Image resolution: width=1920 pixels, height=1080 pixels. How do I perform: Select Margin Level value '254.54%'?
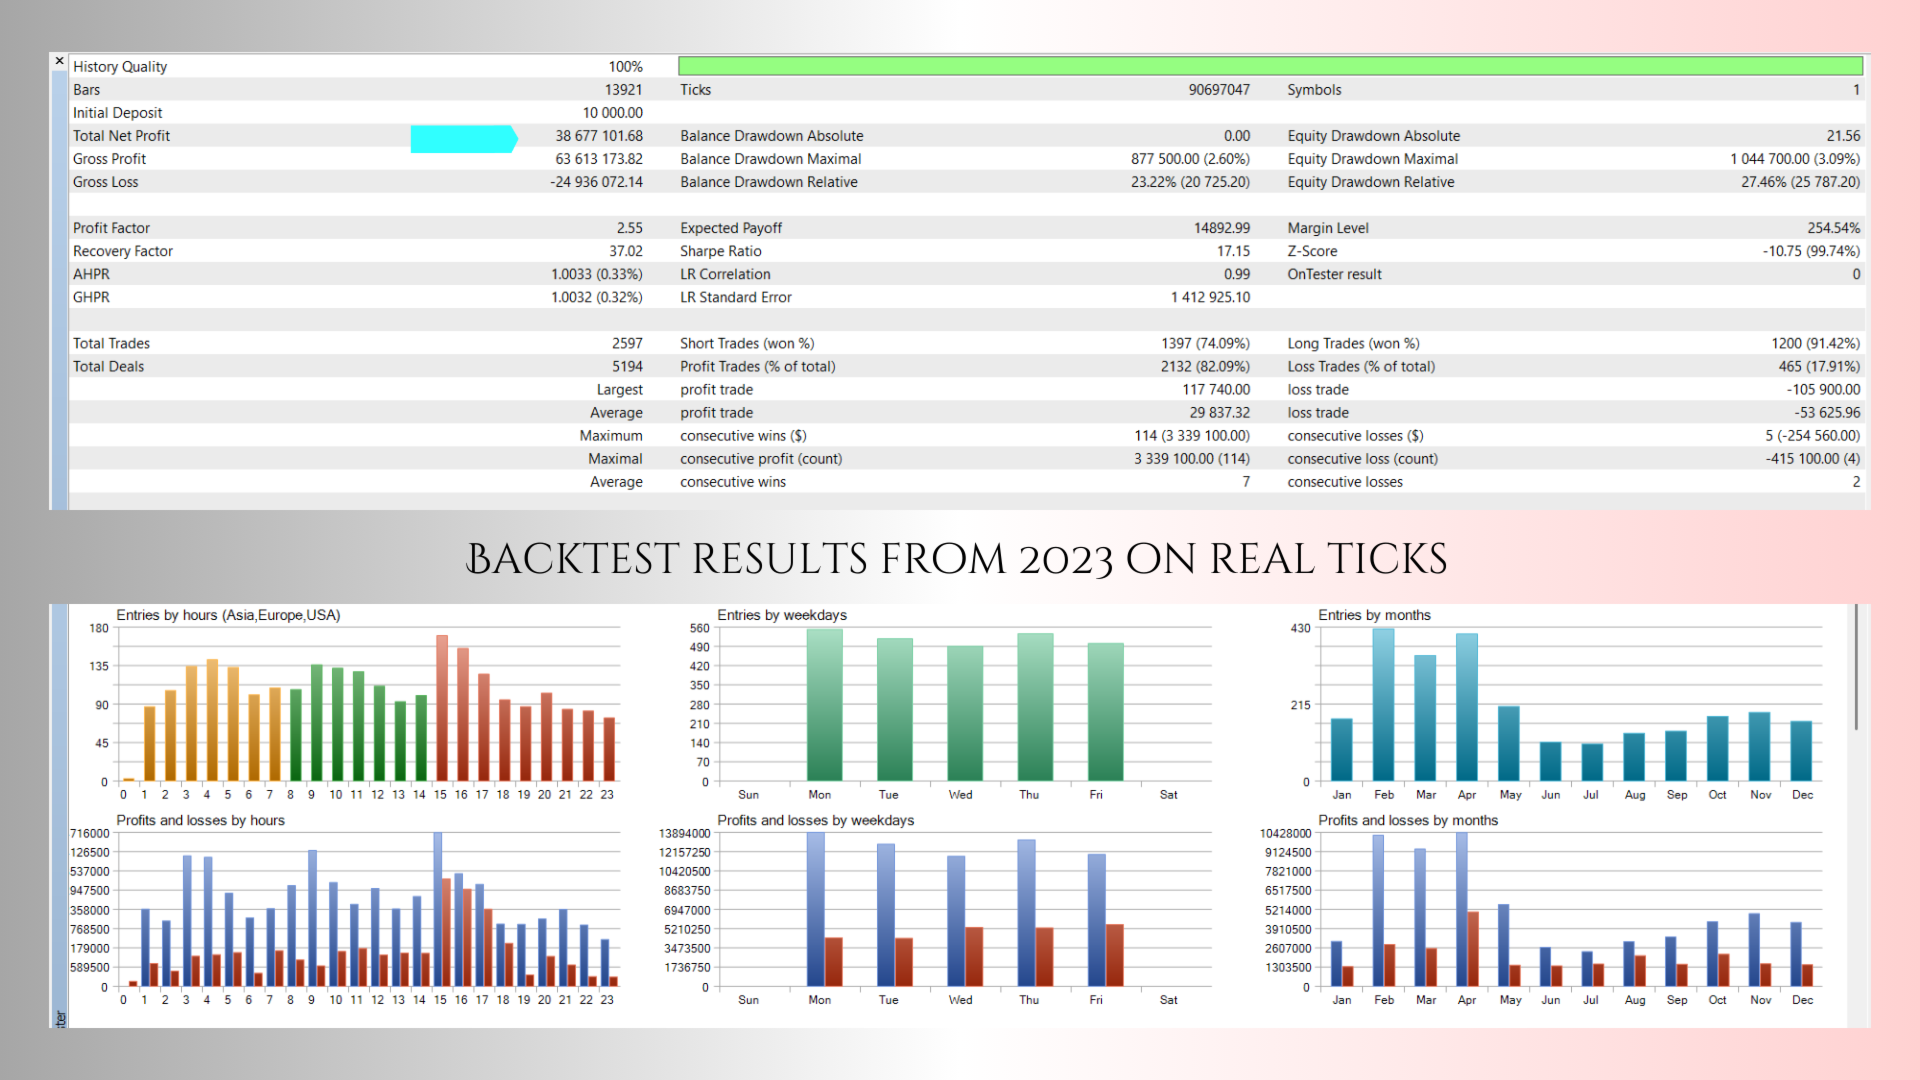(x=1834, y=228)
